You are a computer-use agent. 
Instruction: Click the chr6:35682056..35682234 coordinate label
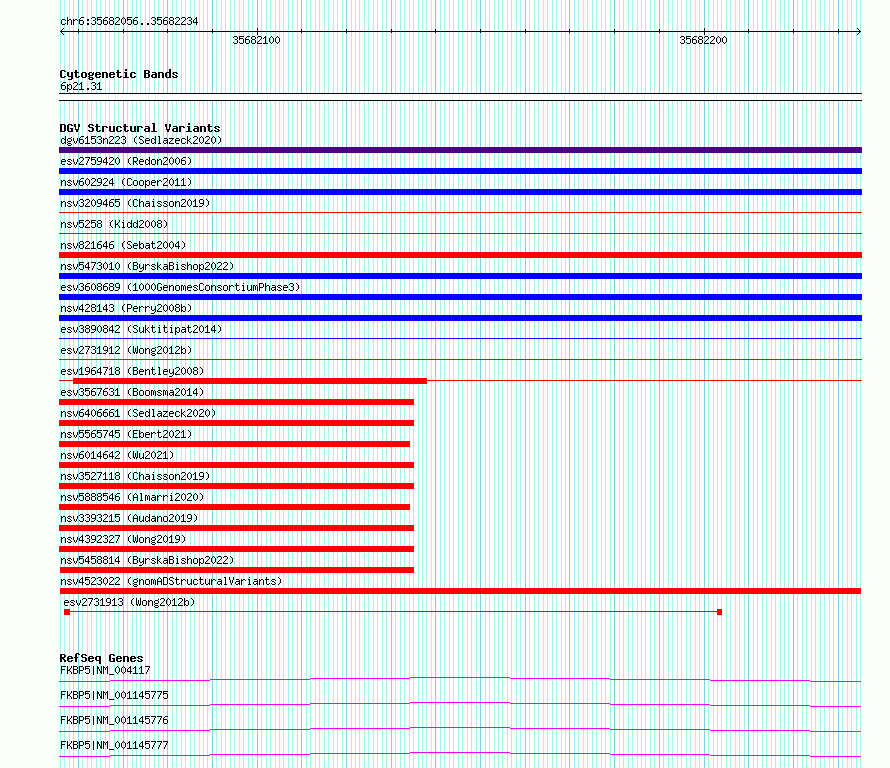coord(129,22)
